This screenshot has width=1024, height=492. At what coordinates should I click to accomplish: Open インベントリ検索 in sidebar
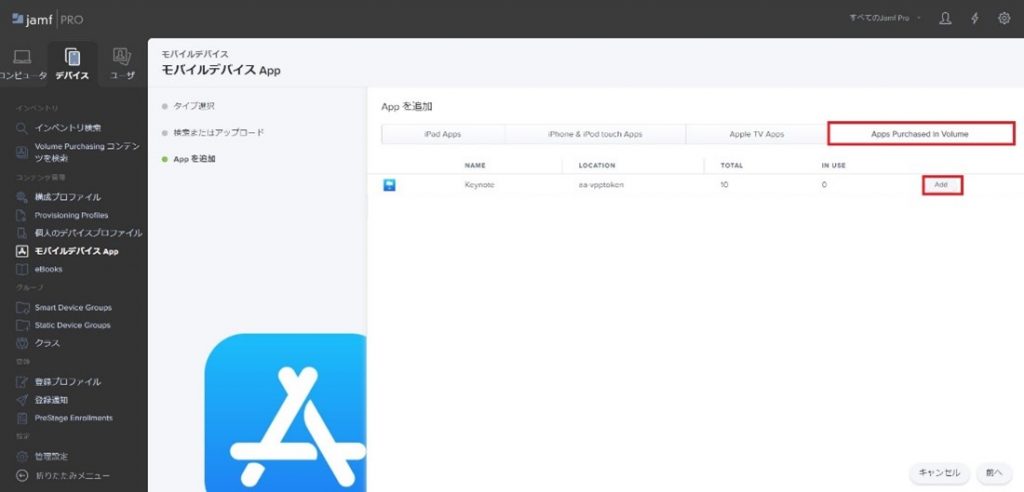[68, 128]
